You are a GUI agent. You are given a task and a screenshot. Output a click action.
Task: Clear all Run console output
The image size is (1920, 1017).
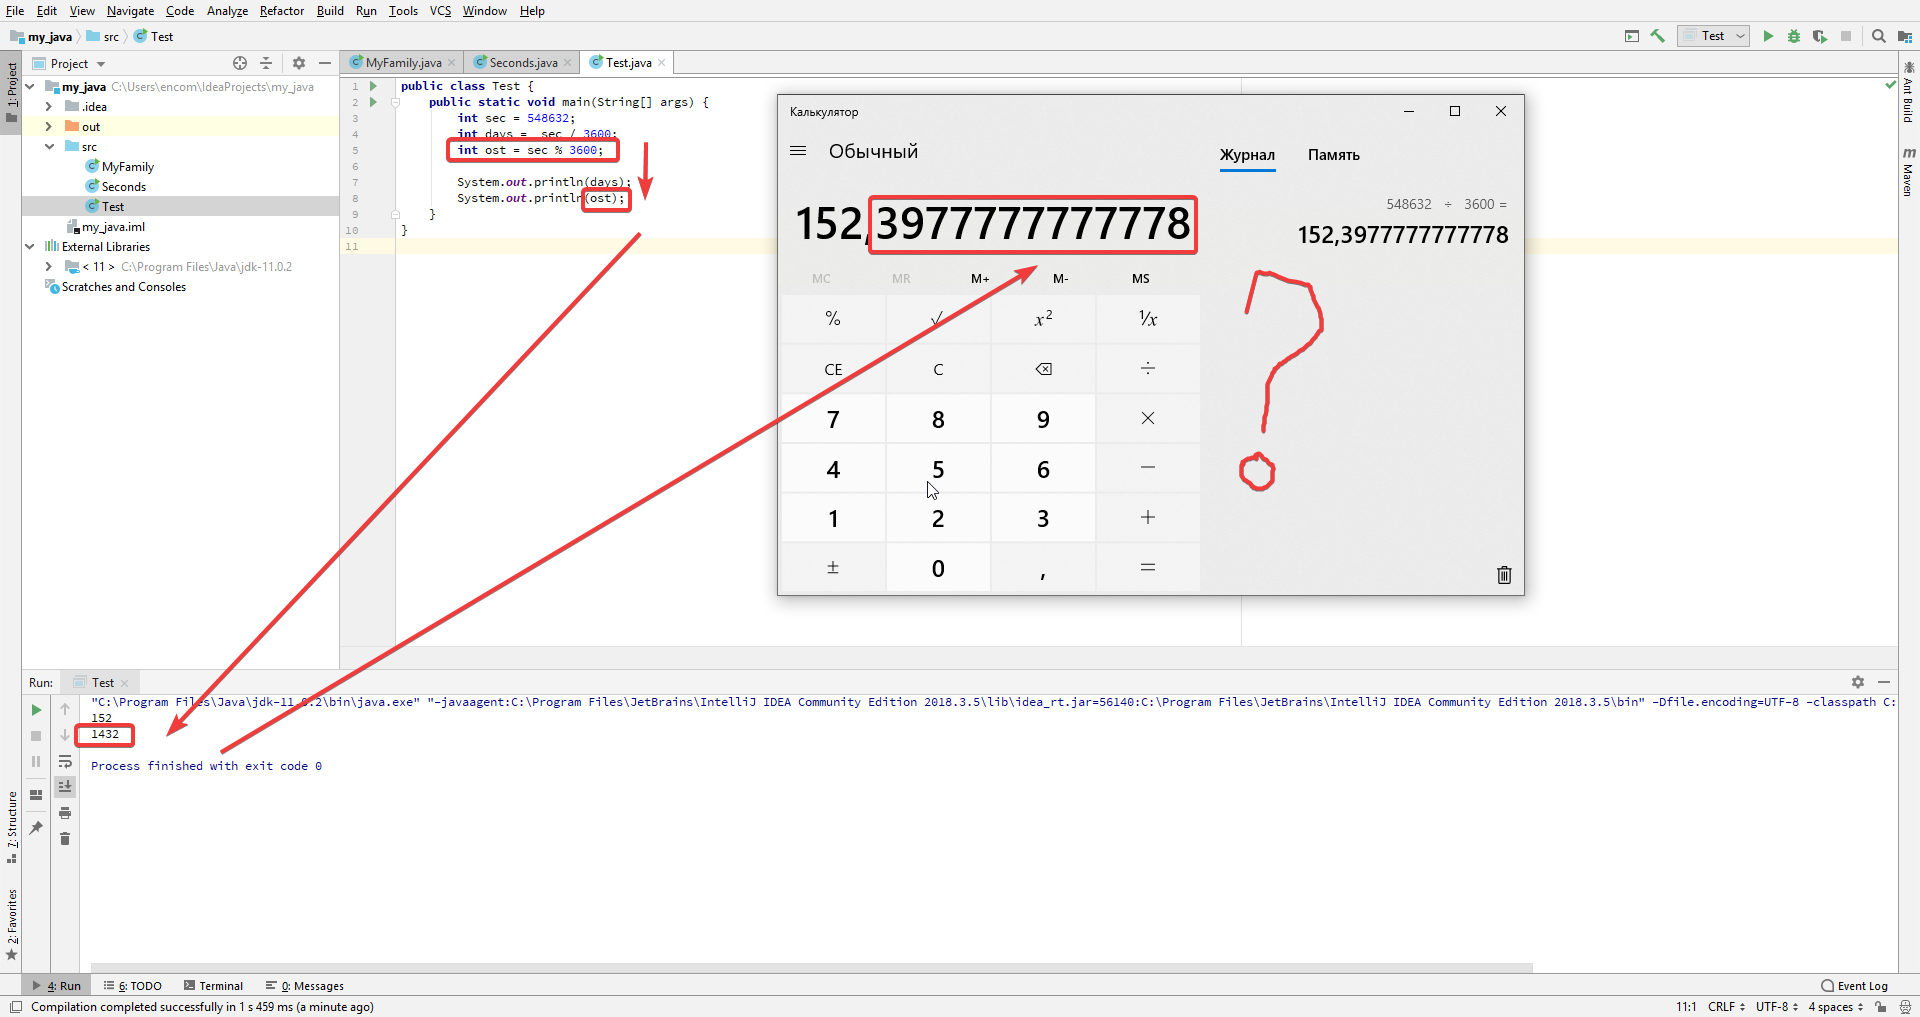(65, 839)
